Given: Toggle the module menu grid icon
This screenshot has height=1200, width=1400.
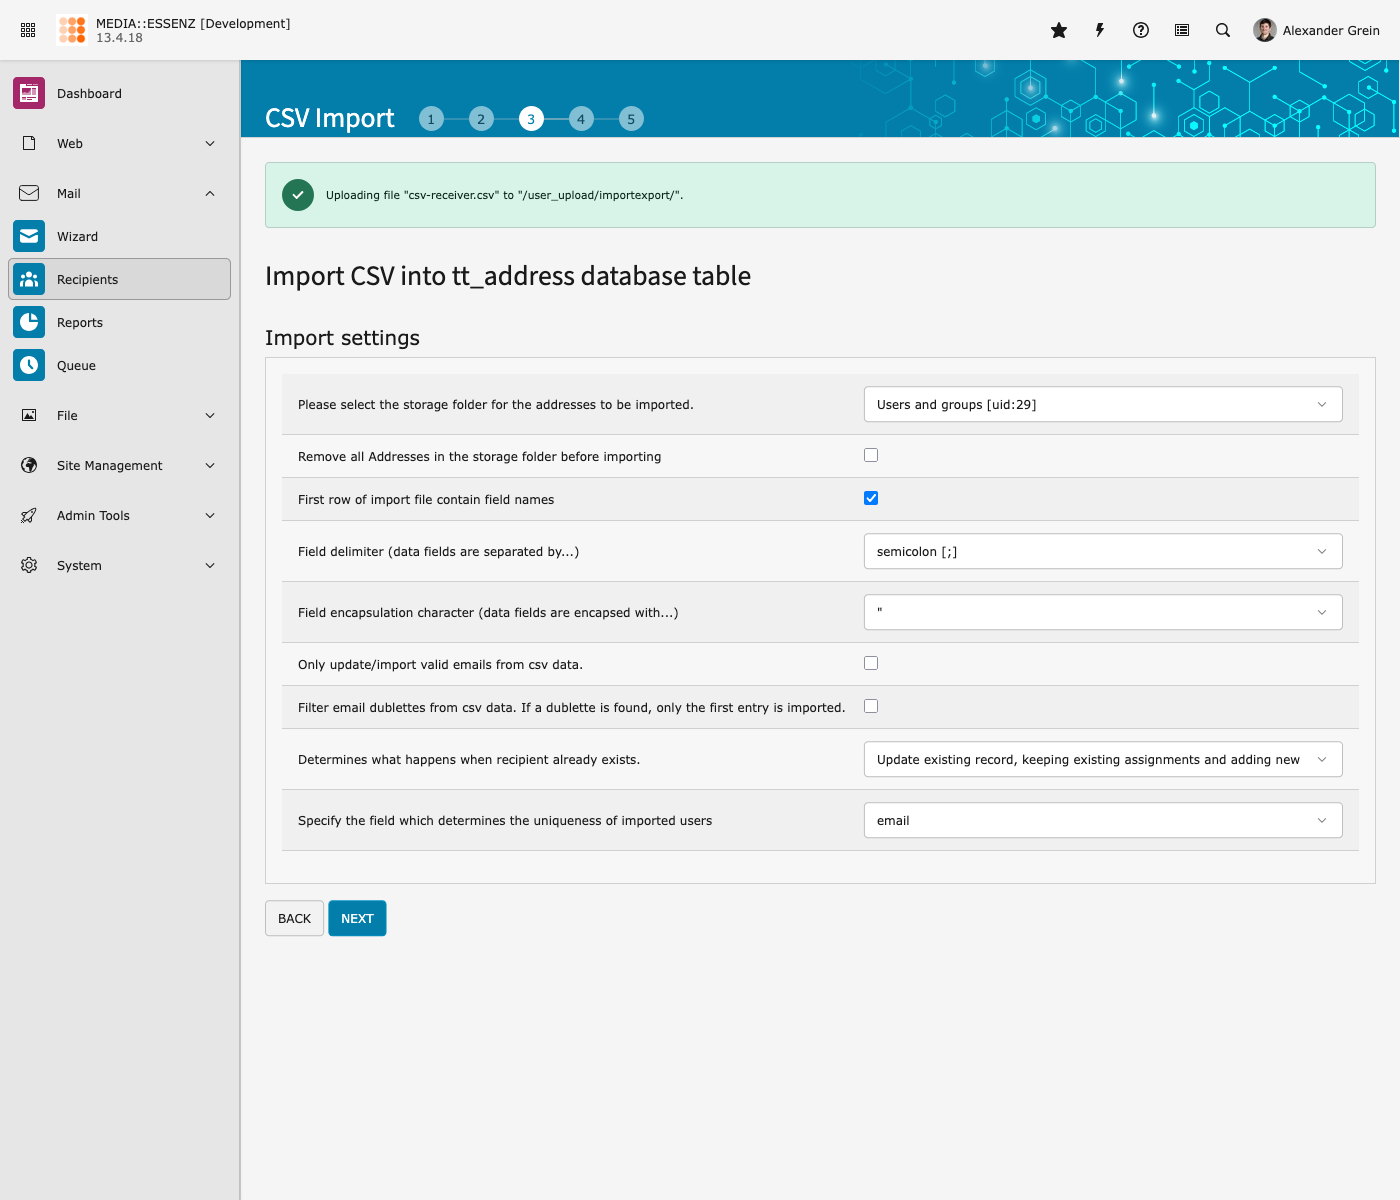Looking at the screenshot, I should coord(28,30).
